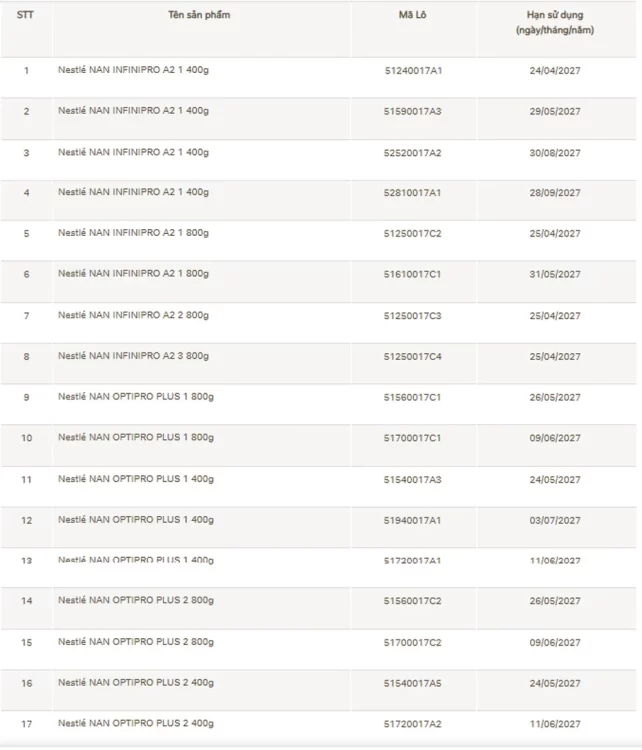Select the expiry date 30/08/2027
This screenshot has width=642, height=750.
555,153
